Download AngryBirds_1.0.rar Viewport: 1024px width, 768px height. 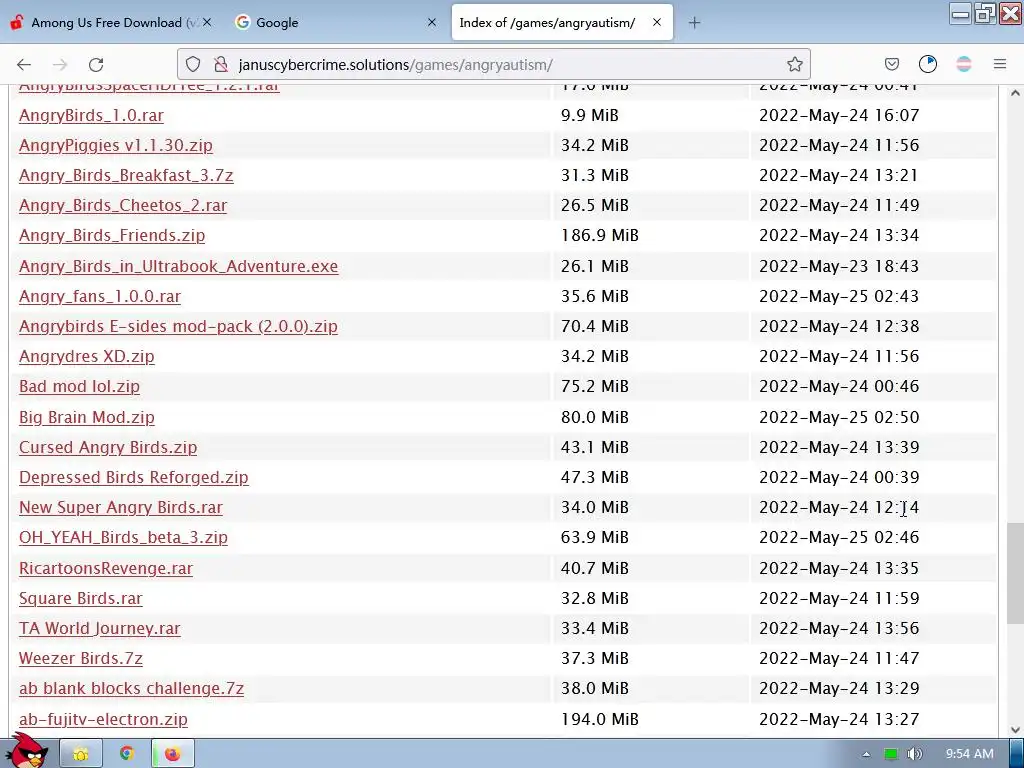[91, 116]
